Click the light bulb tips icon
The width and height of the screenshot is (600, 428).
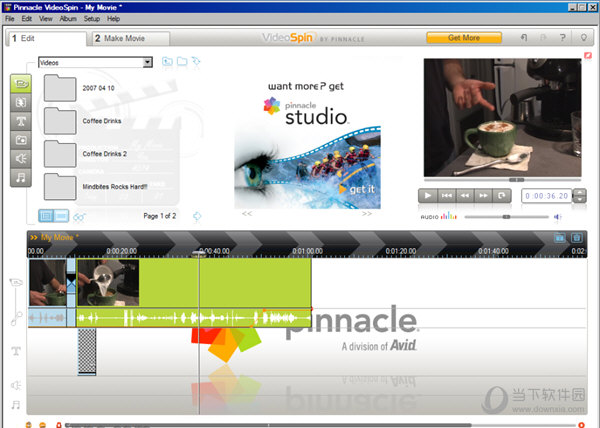pyautogui.click(x=584, y=37)
